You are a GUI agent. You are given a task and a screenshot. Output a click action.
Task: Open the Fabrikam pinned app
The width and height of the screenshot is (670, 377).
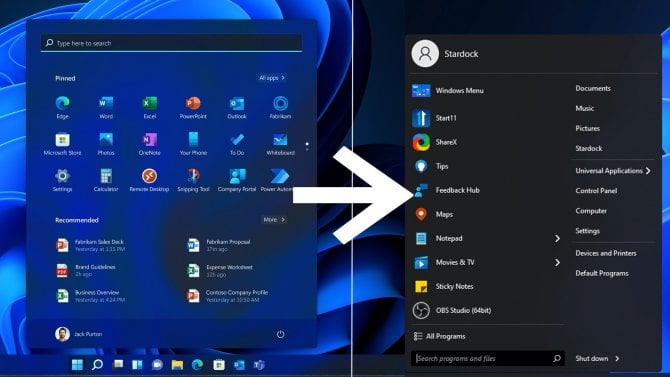click(x=280, y=107)
